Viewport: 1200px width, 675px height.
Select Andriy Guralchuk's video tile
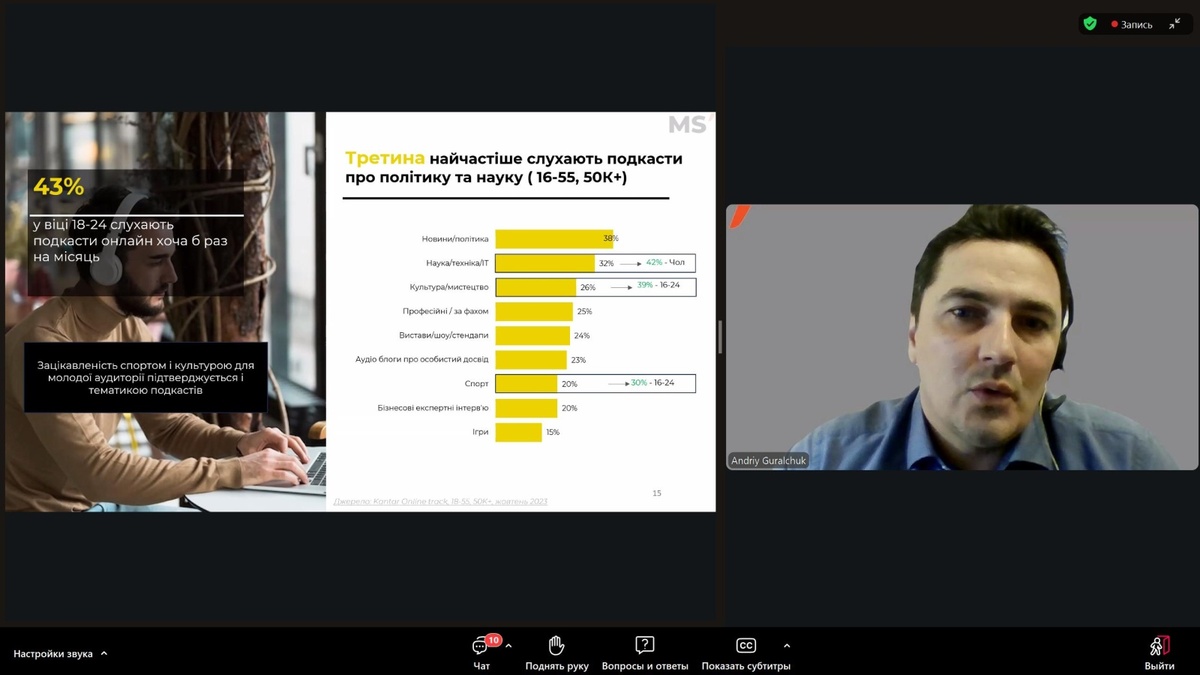961,337
